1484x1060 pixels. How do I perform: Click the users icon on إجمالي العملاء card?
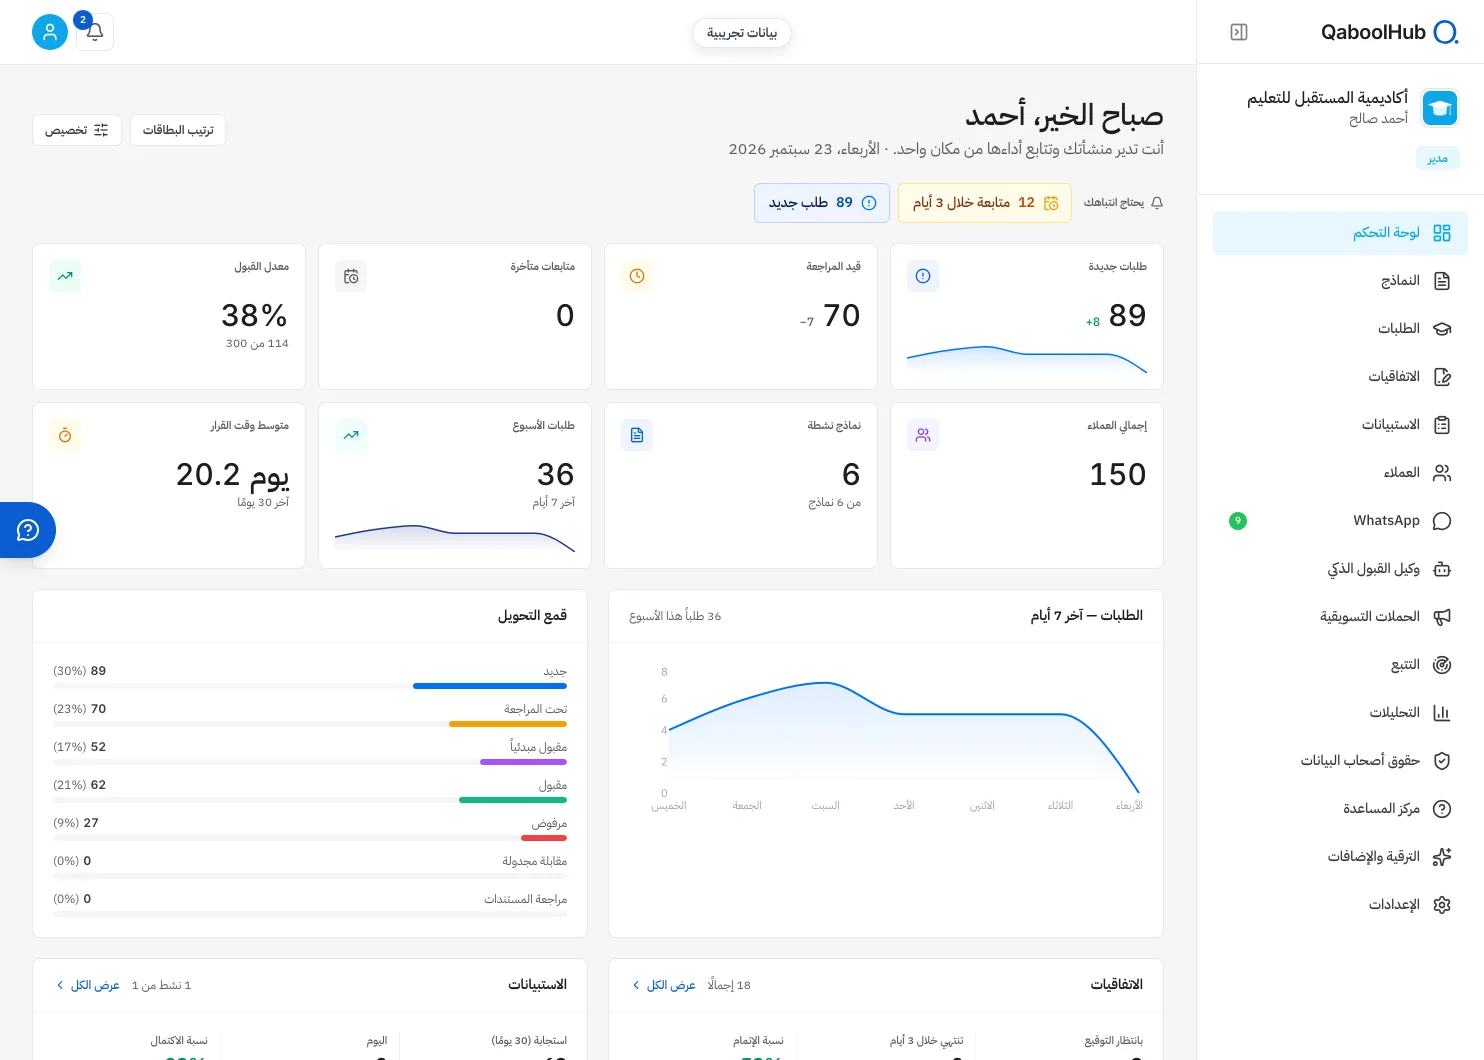(x=923, y=435)
